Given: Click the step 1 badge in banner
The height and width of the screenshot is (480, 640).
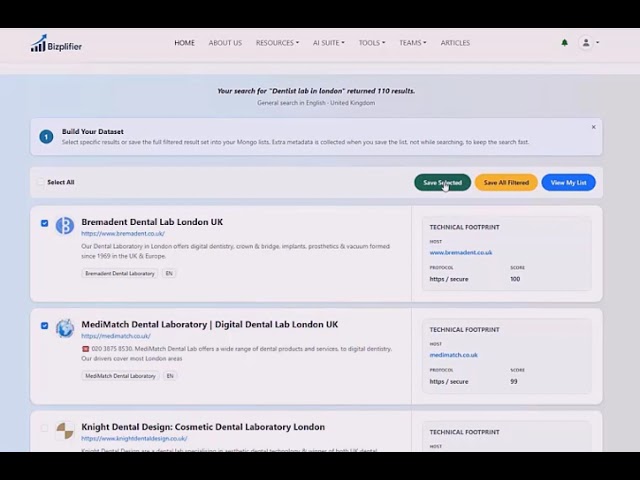Looking at the screenshot, I should [x=46, y=137].
